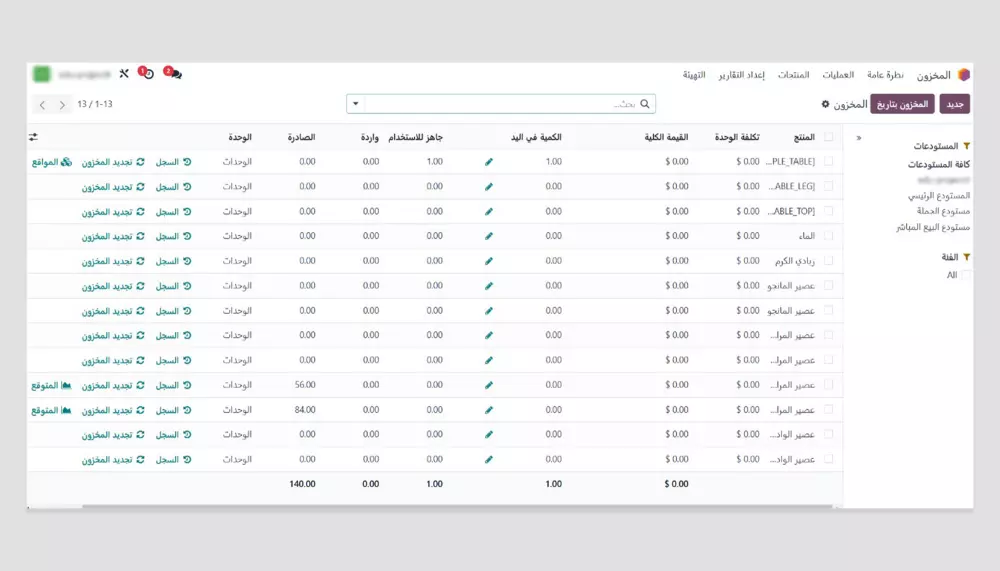1000x571 pixels.
Task: Open المتوقع forecast in the 56.00 row
Action: (51, 385)
